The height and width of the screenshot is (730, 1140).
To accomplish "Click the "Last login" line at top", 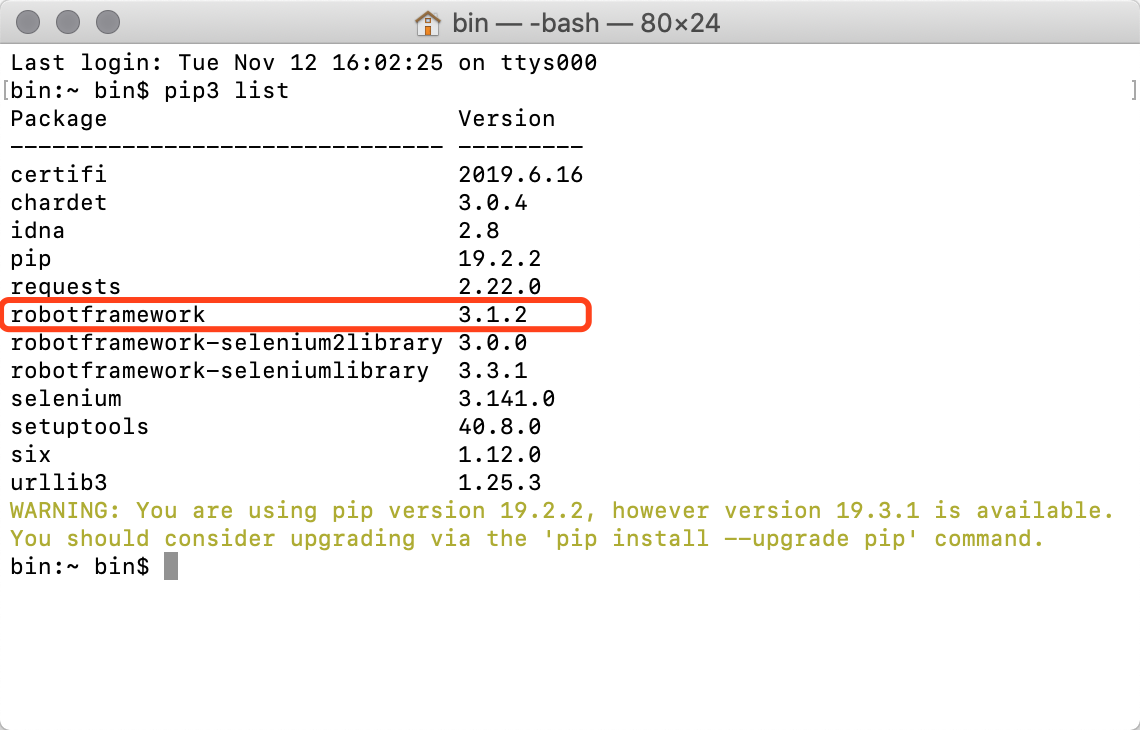I will (x=303, y=63).
